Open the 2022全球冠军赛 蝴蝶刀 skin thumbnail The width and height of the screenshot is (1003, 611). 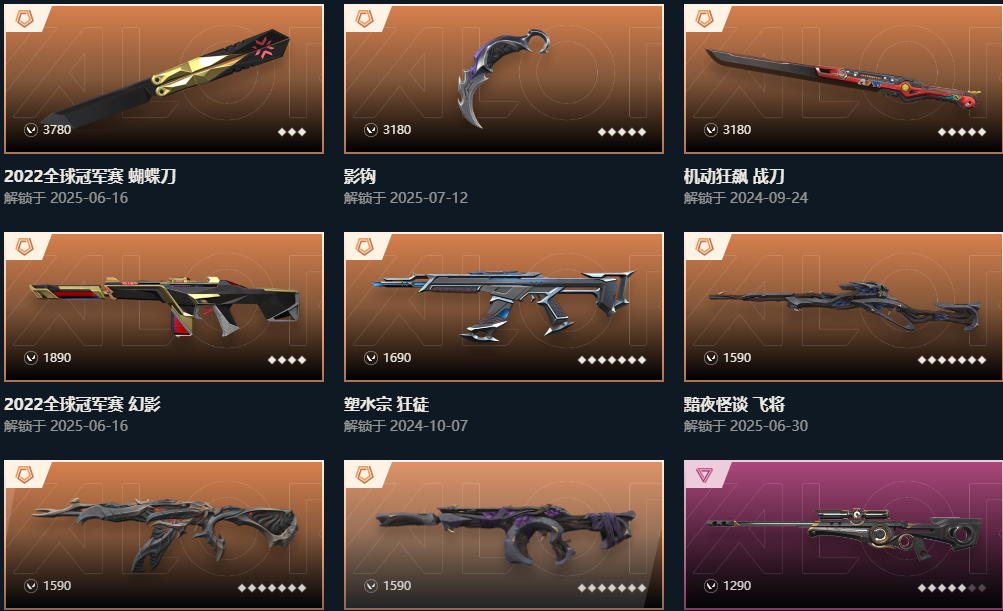(x=164, y=79)
